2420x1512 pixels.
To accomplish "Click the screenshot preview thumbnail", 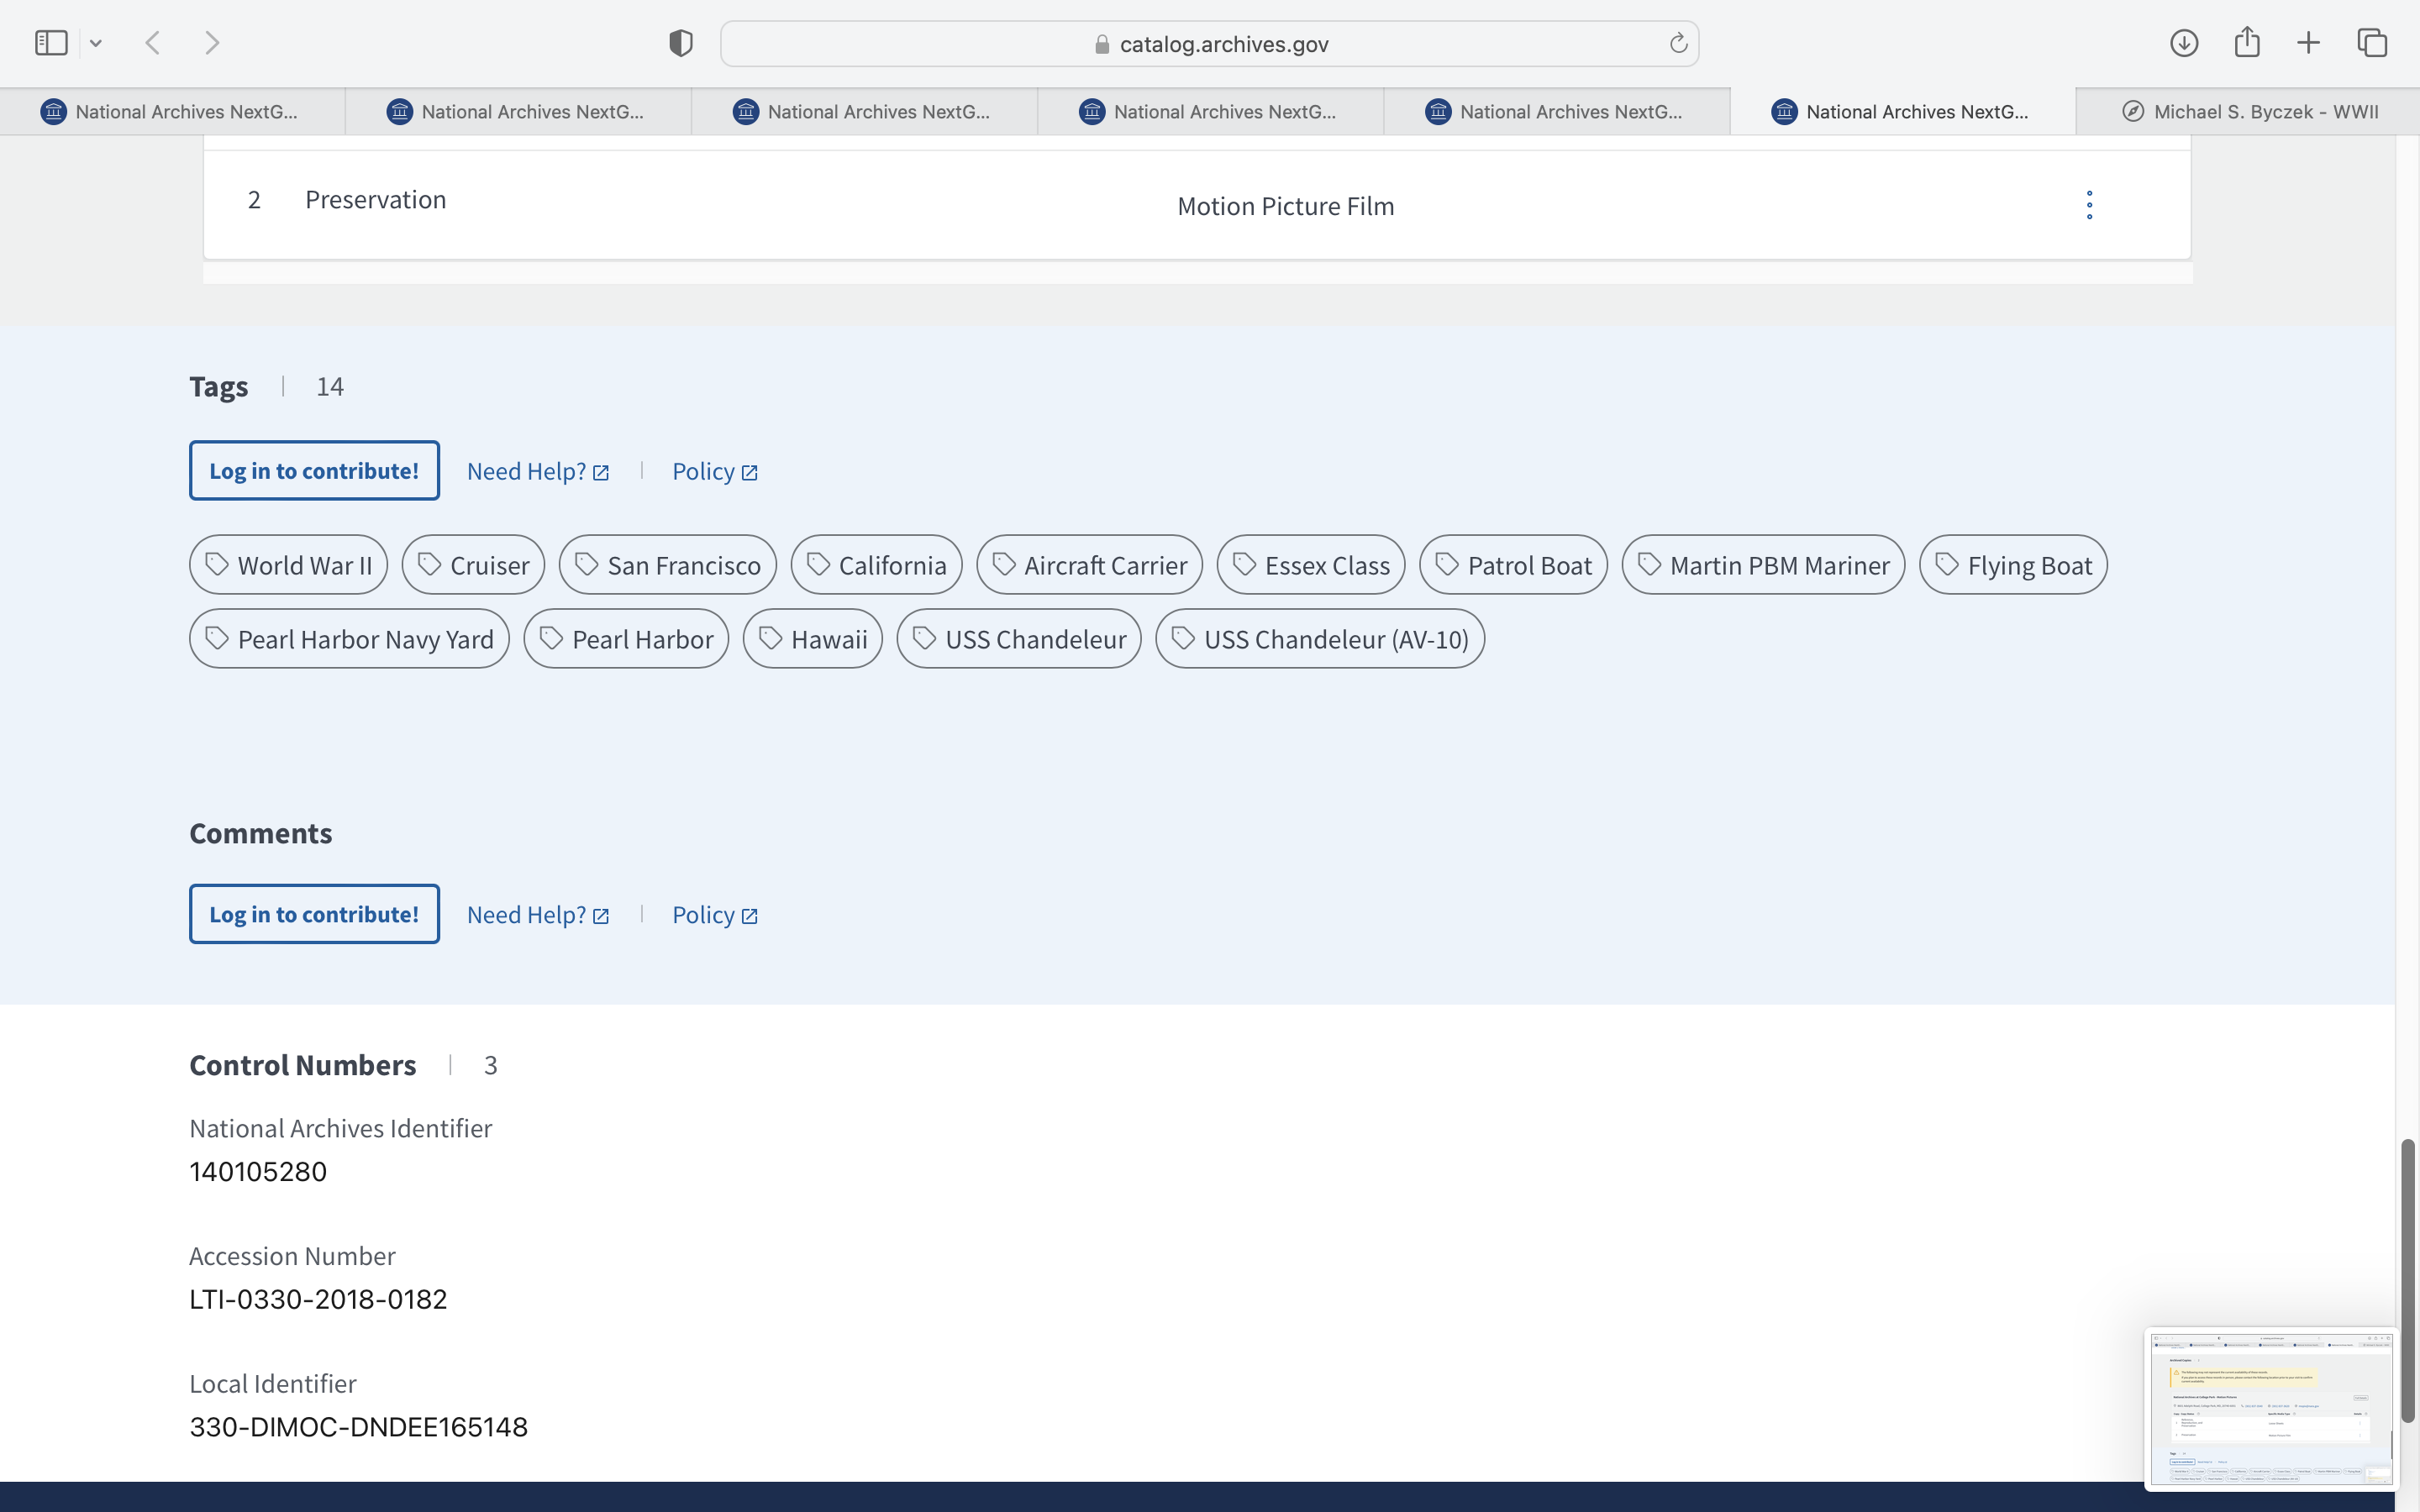I will pyautogui.click(x=2270, y=1408).
